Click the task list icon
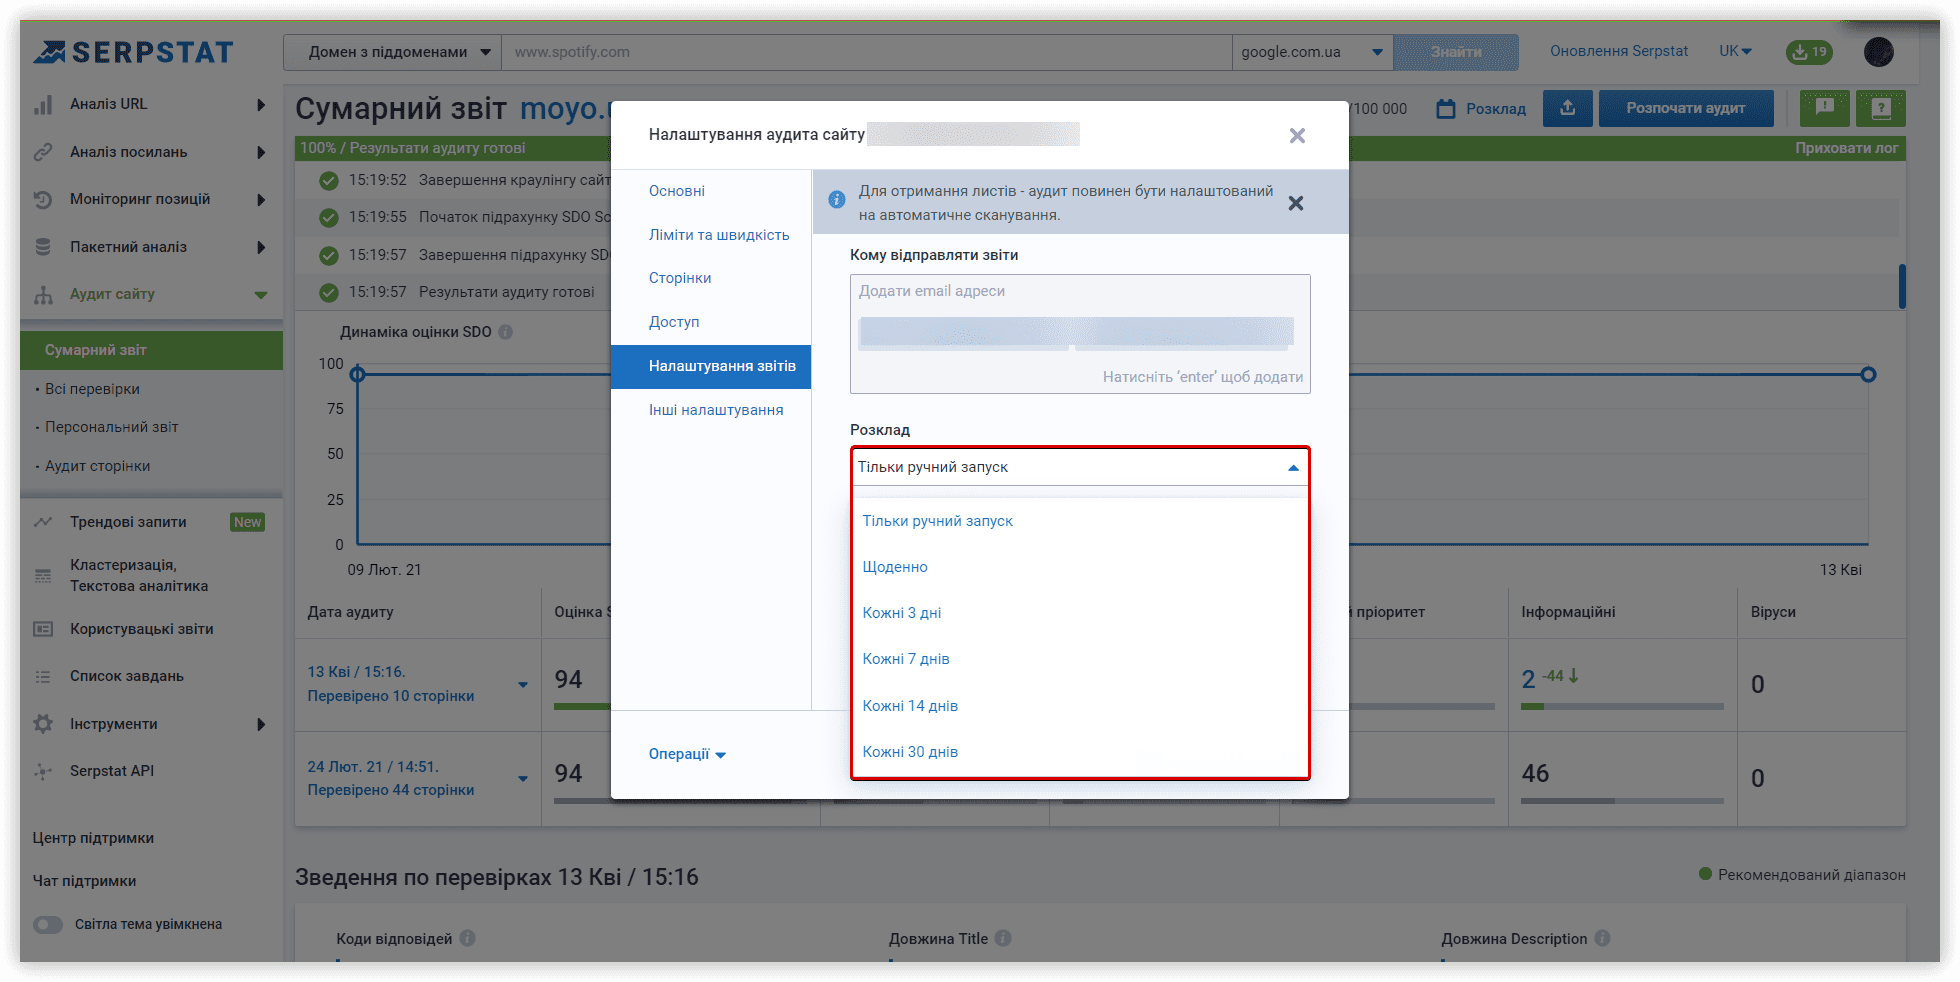The height and width of the screenshot is (982, 1960). (x=43, y=676)
